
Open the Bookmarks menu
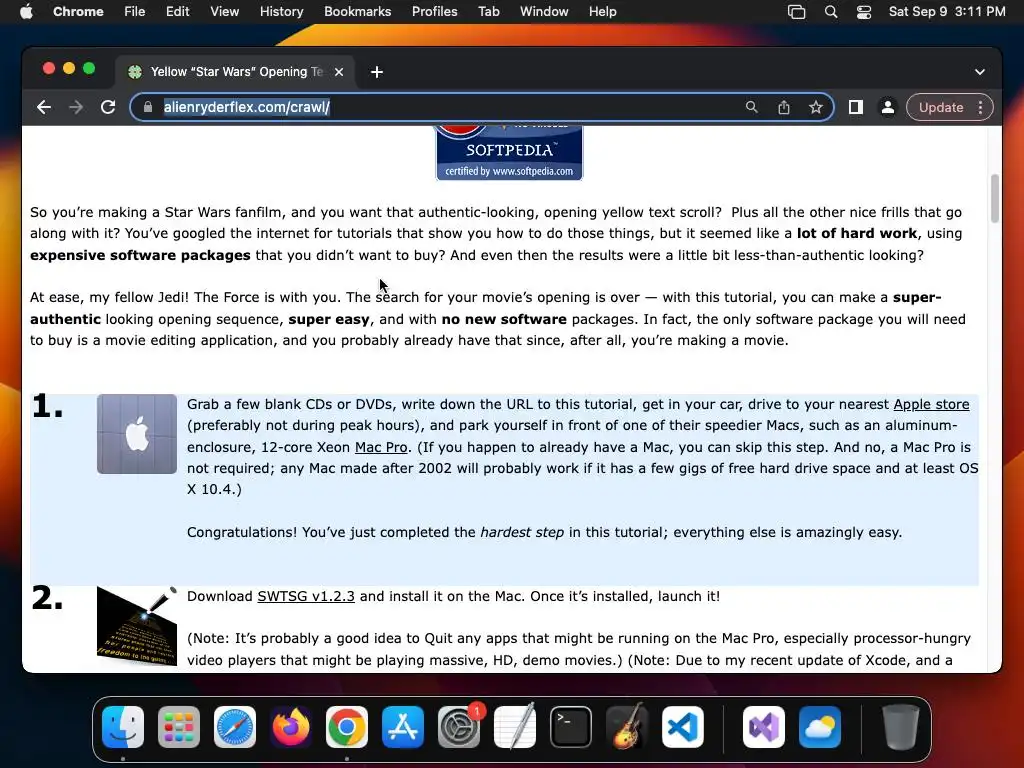point(357,12)
